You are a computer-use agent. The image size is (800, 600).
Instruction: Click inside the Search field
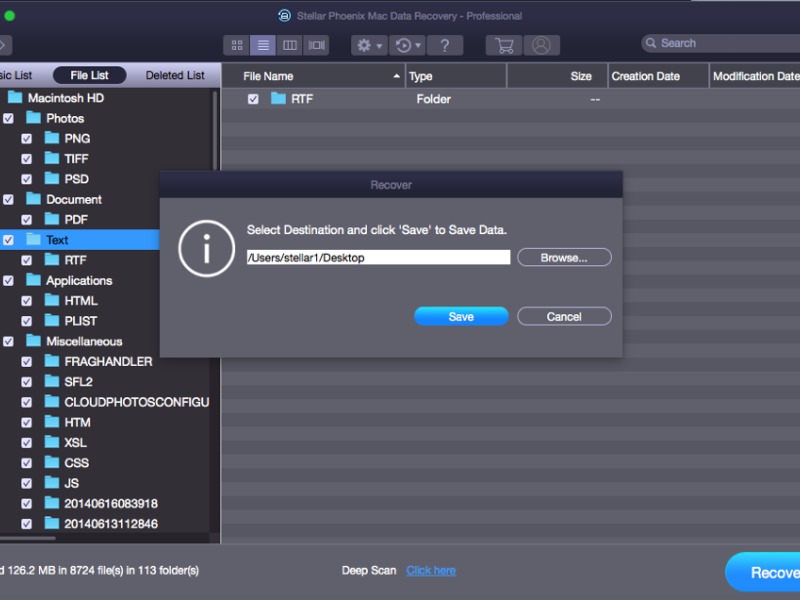[x=720, y=43]
